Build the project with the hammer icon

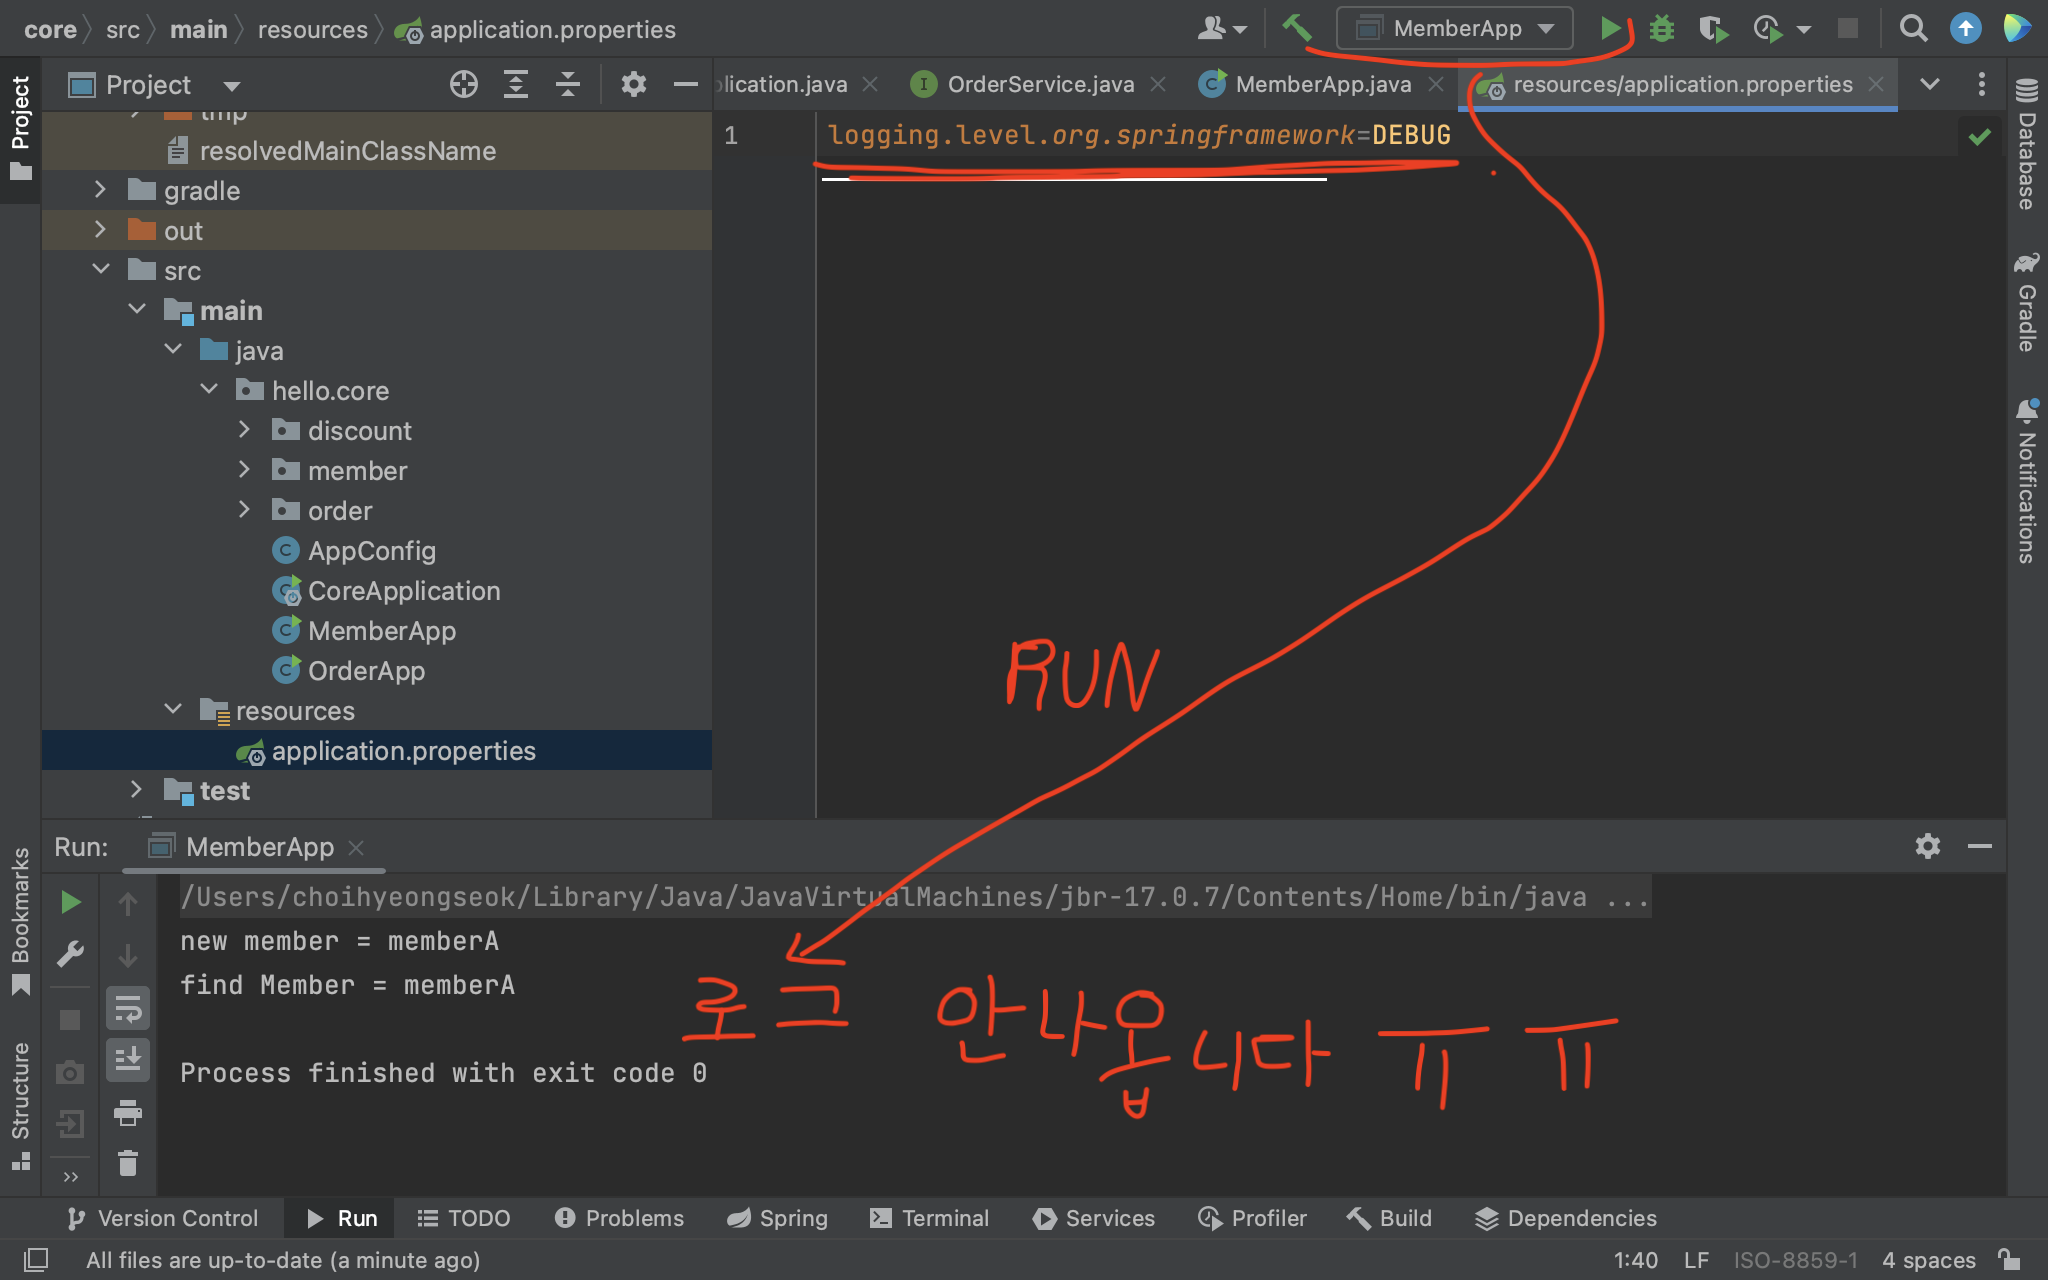[1296, 28]
